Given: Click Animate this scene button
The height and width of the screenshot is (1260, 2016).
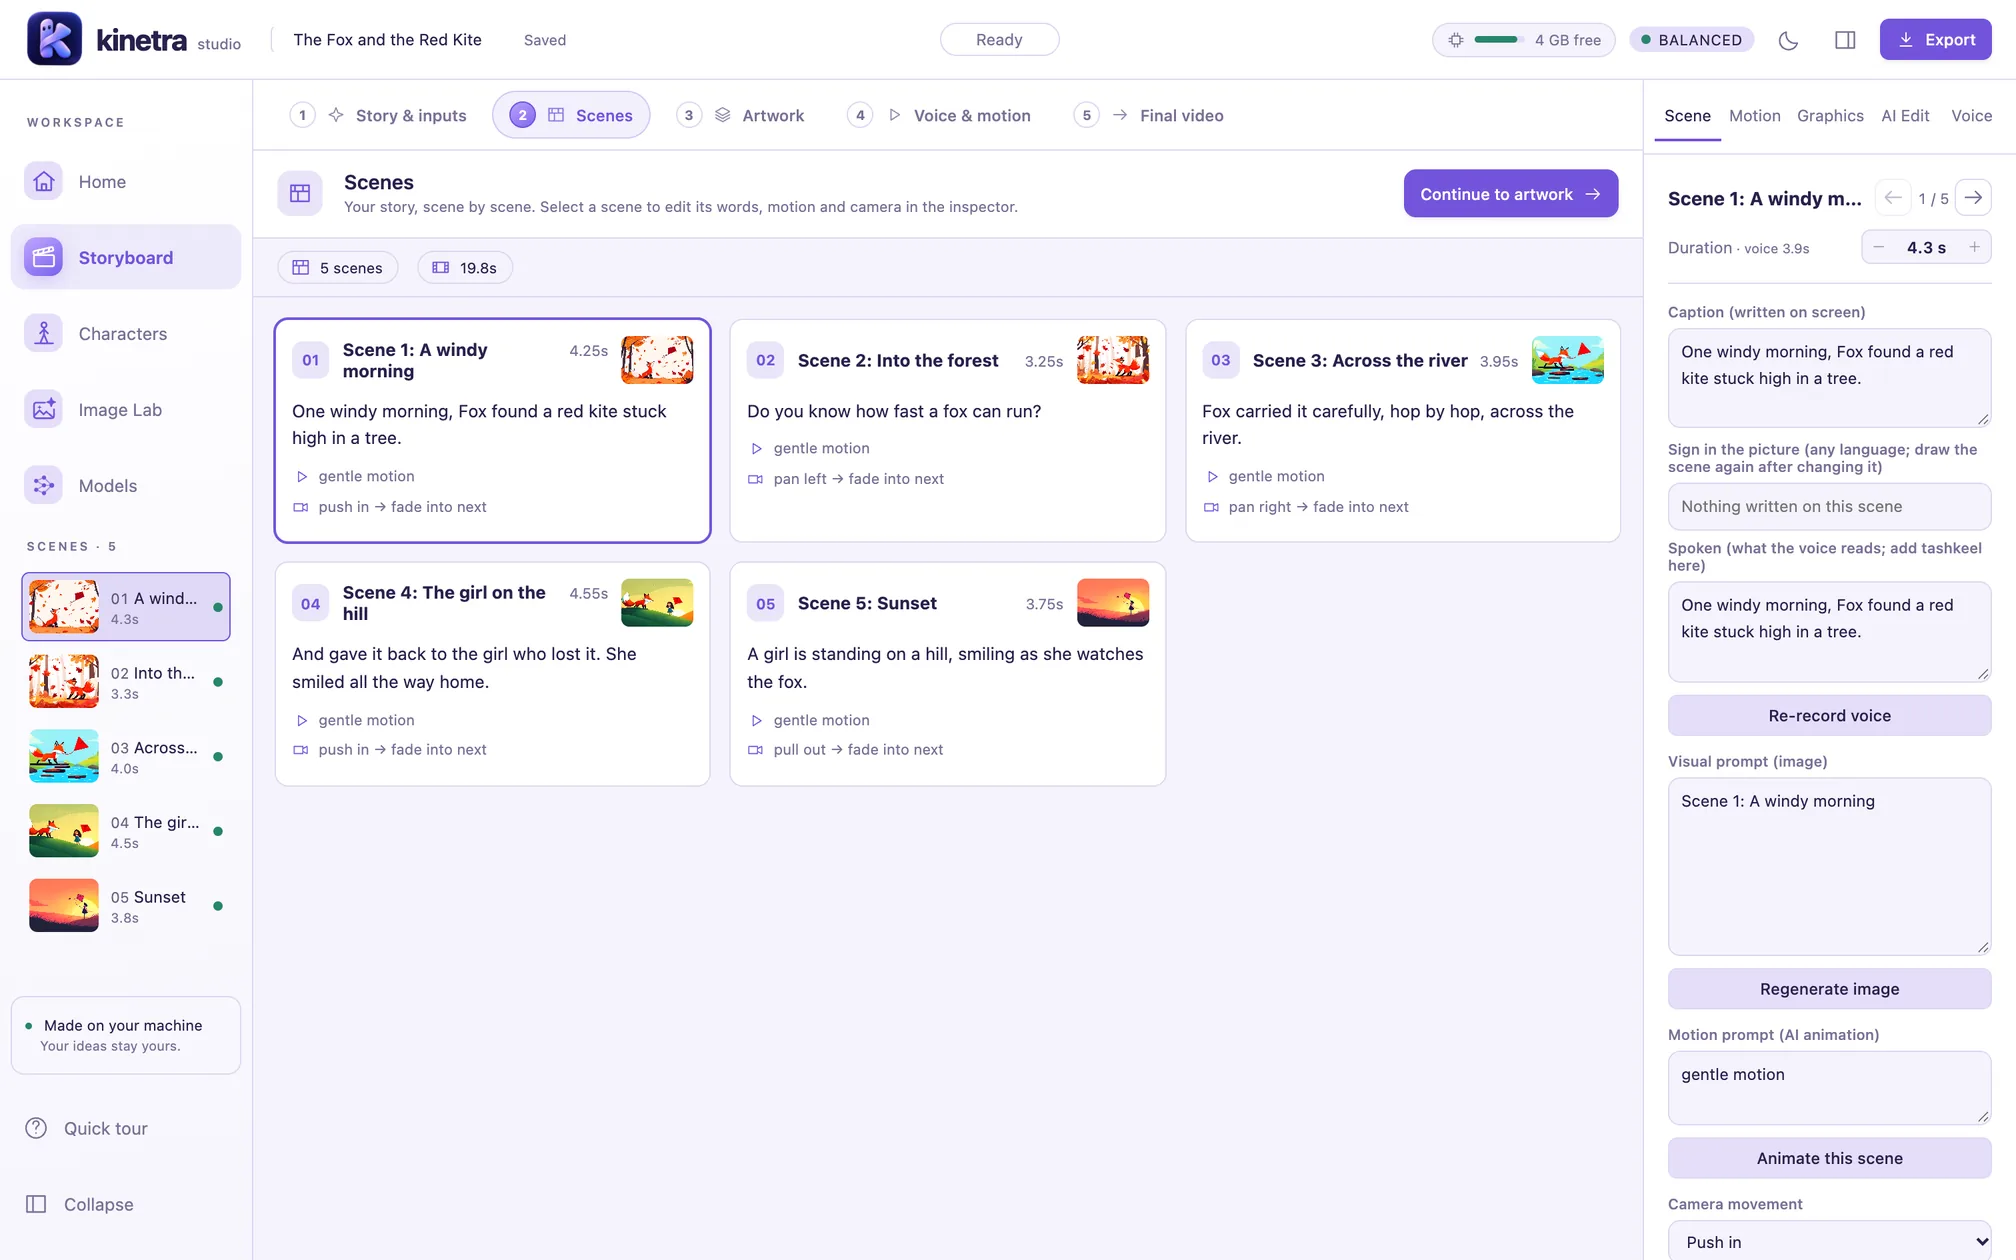Looking at the screenshot, I should coord(1829,1158).
